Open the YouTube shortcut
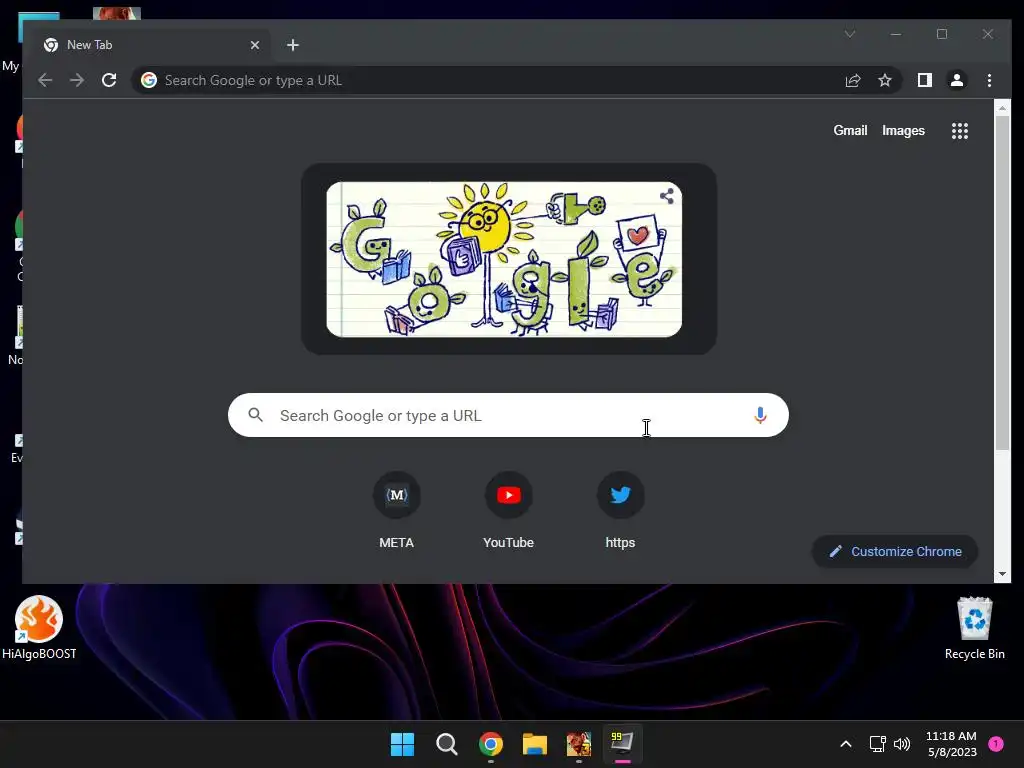Viewport: 1024px width, 768px height. click(508, 511)
